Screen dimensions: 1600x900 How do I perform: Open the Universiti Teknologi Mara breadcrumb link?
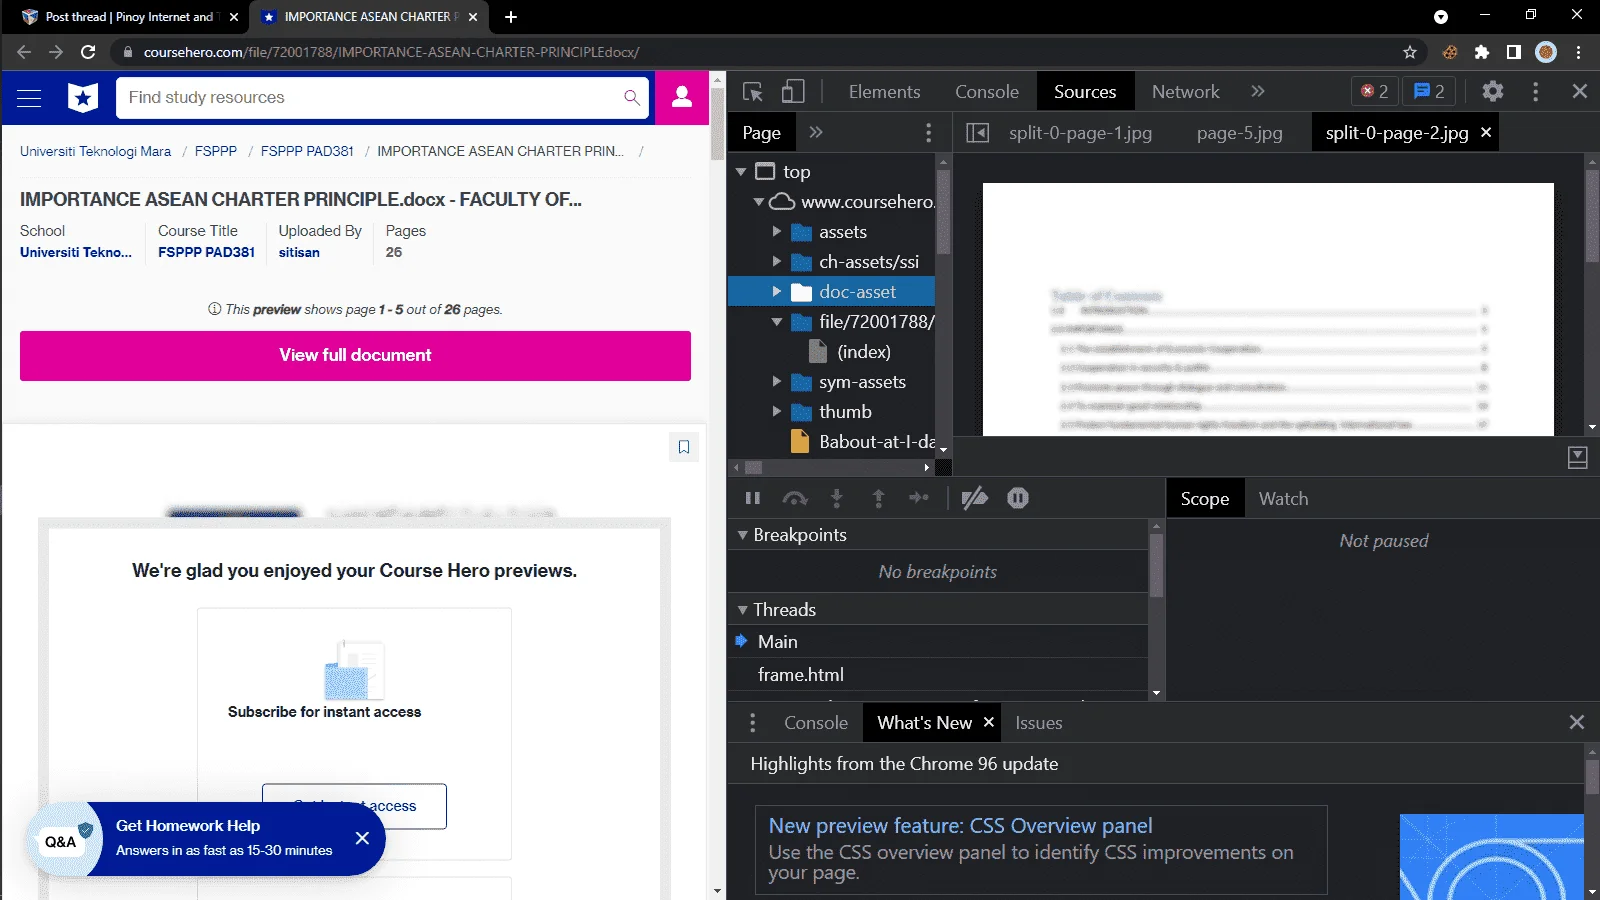pos(95,151)
